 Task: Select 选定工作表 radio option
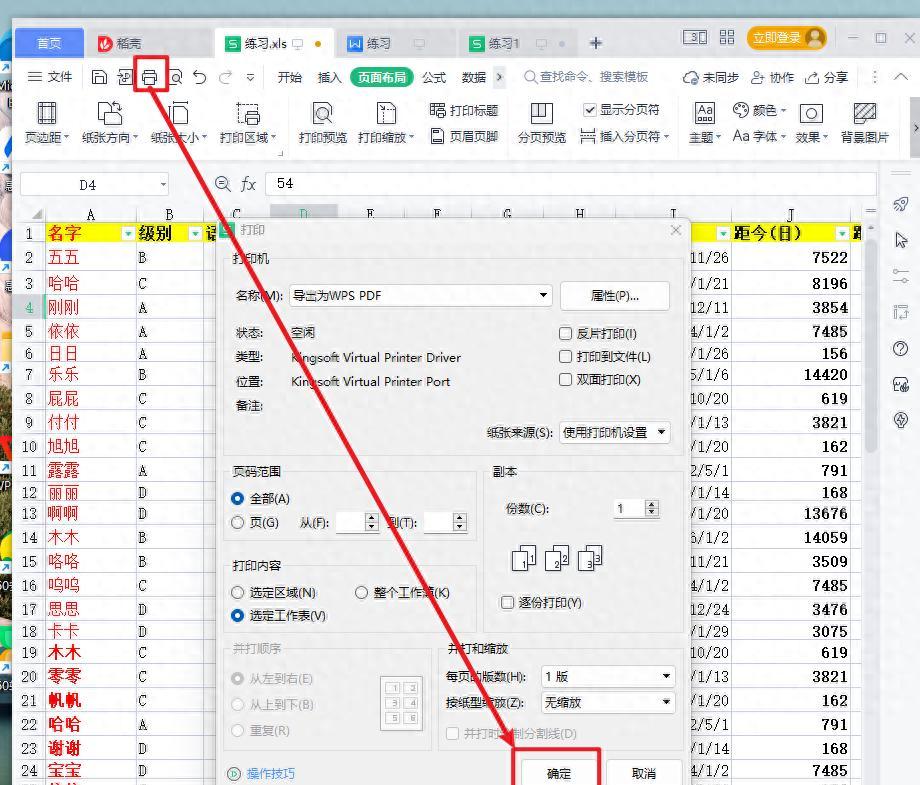coord(238,615)
